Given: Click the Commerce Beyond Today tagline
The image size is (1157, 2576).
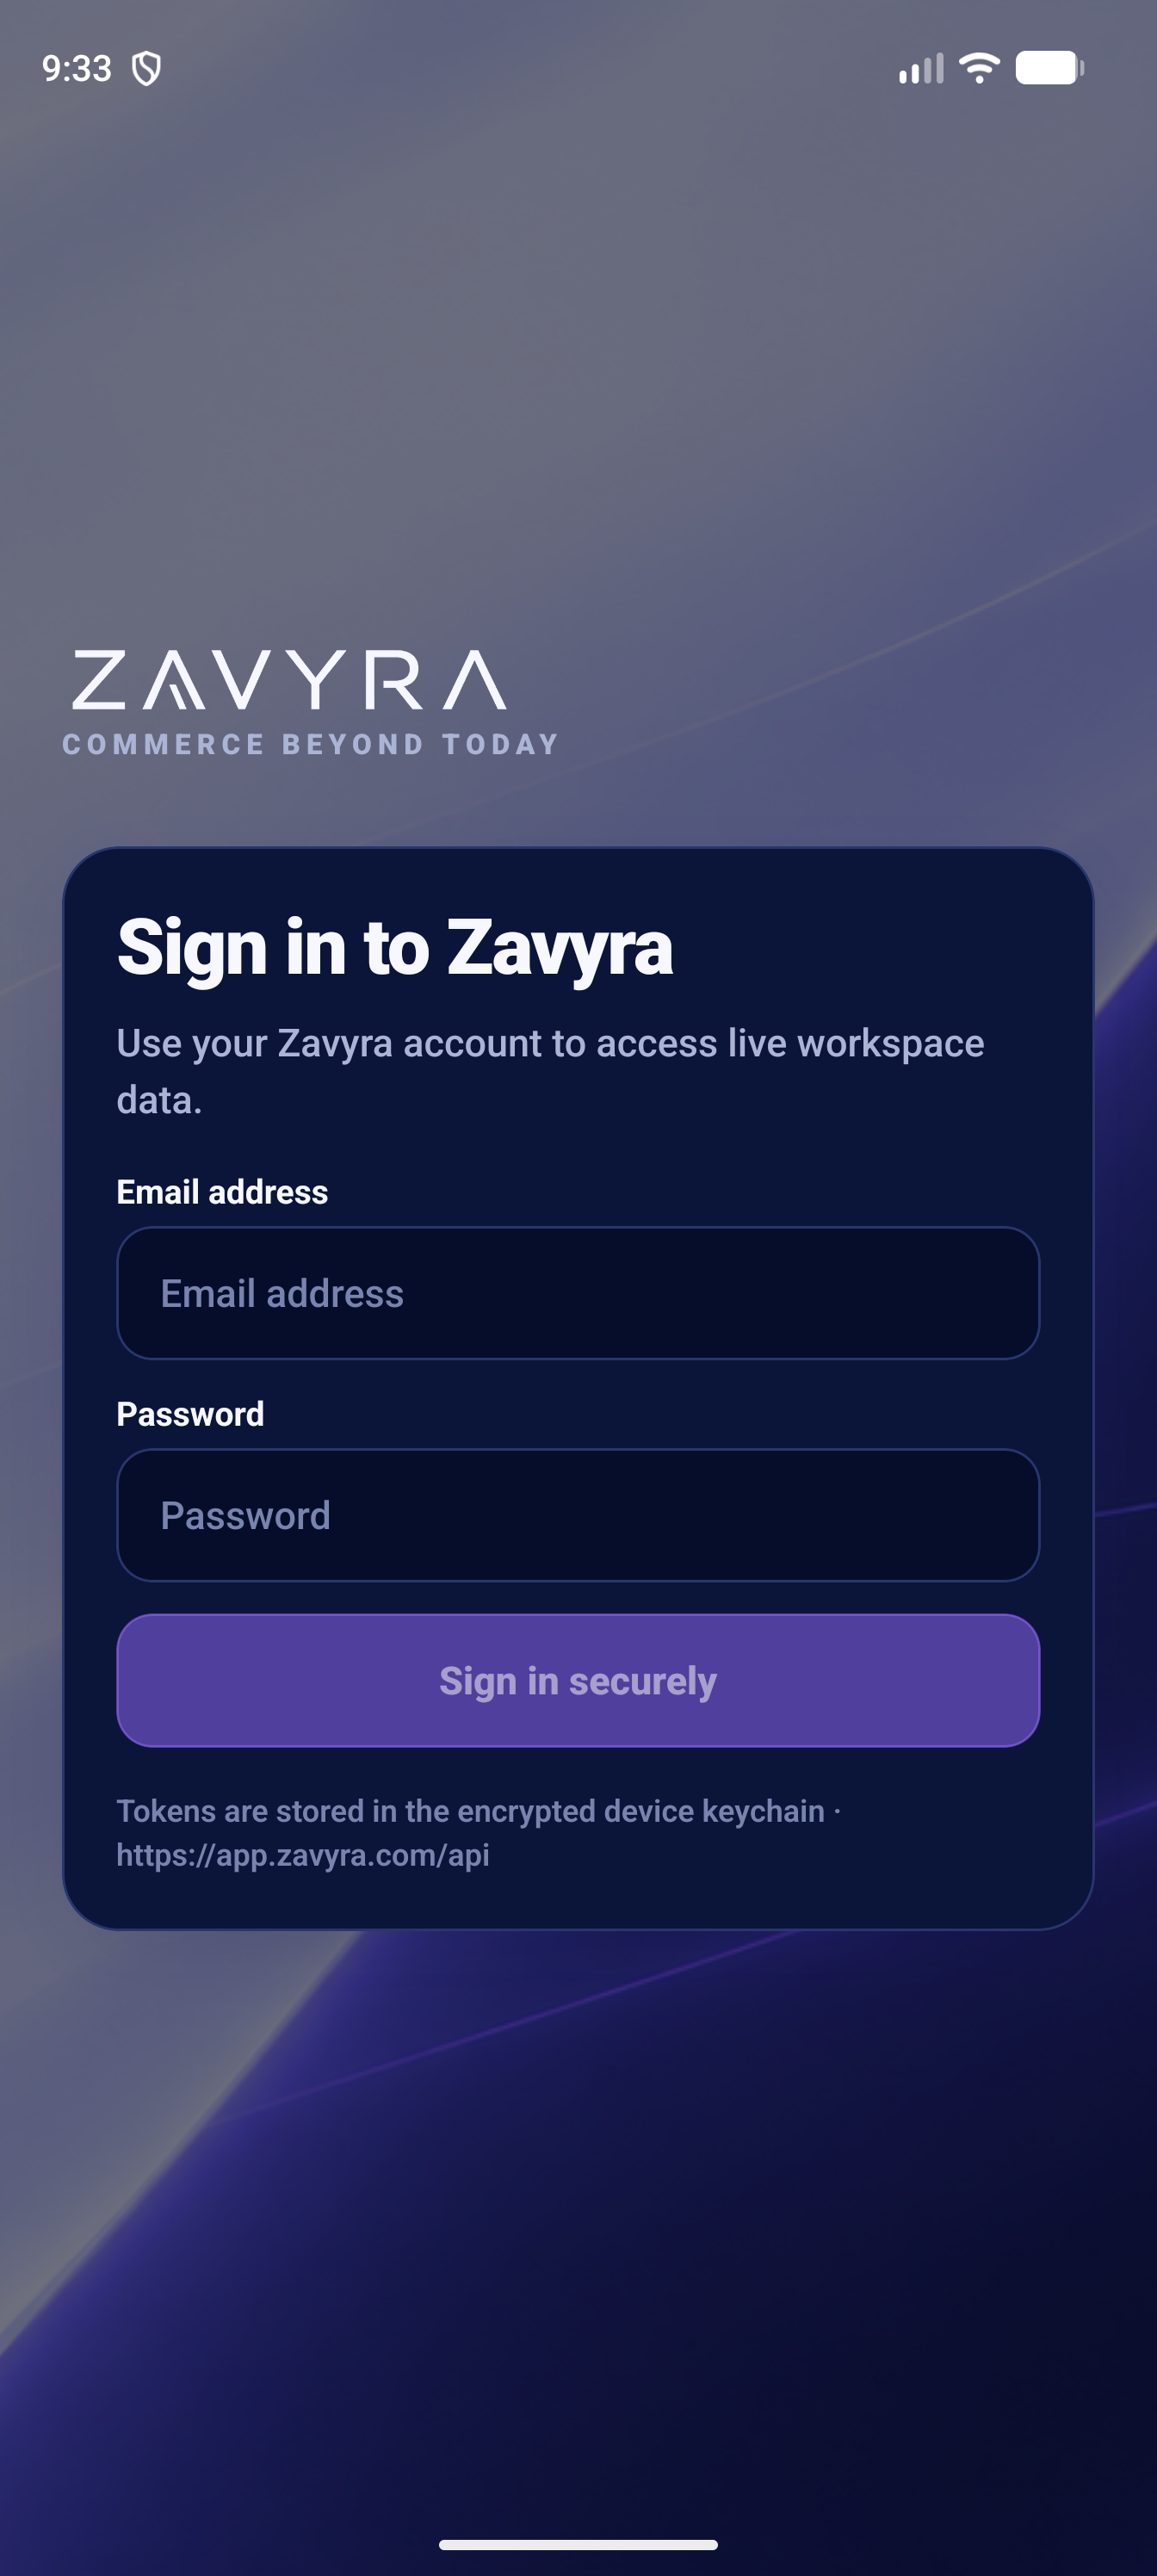Looking at the screenshot, I should 310,745.
